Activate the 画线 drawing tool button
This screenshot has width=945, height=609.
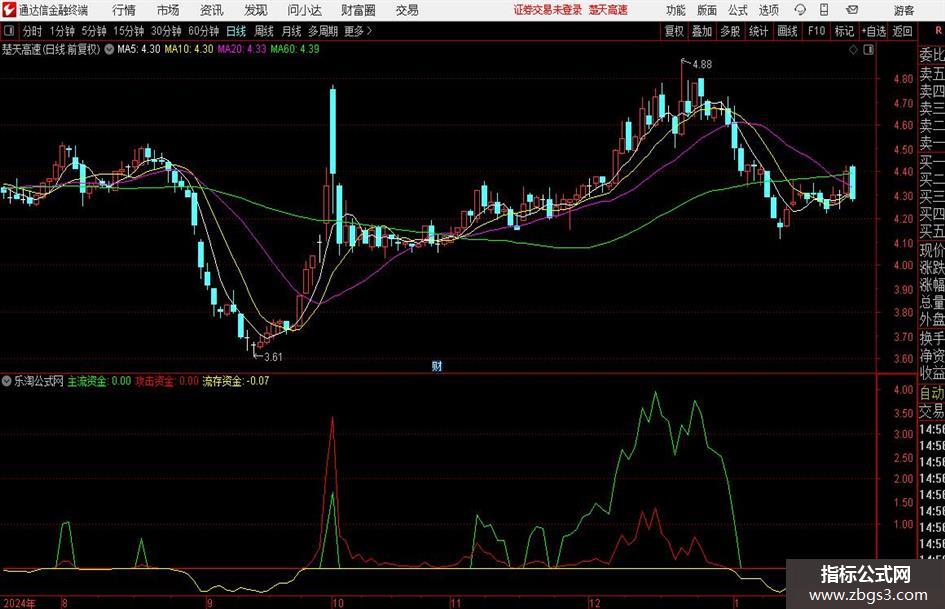point(787,31)
